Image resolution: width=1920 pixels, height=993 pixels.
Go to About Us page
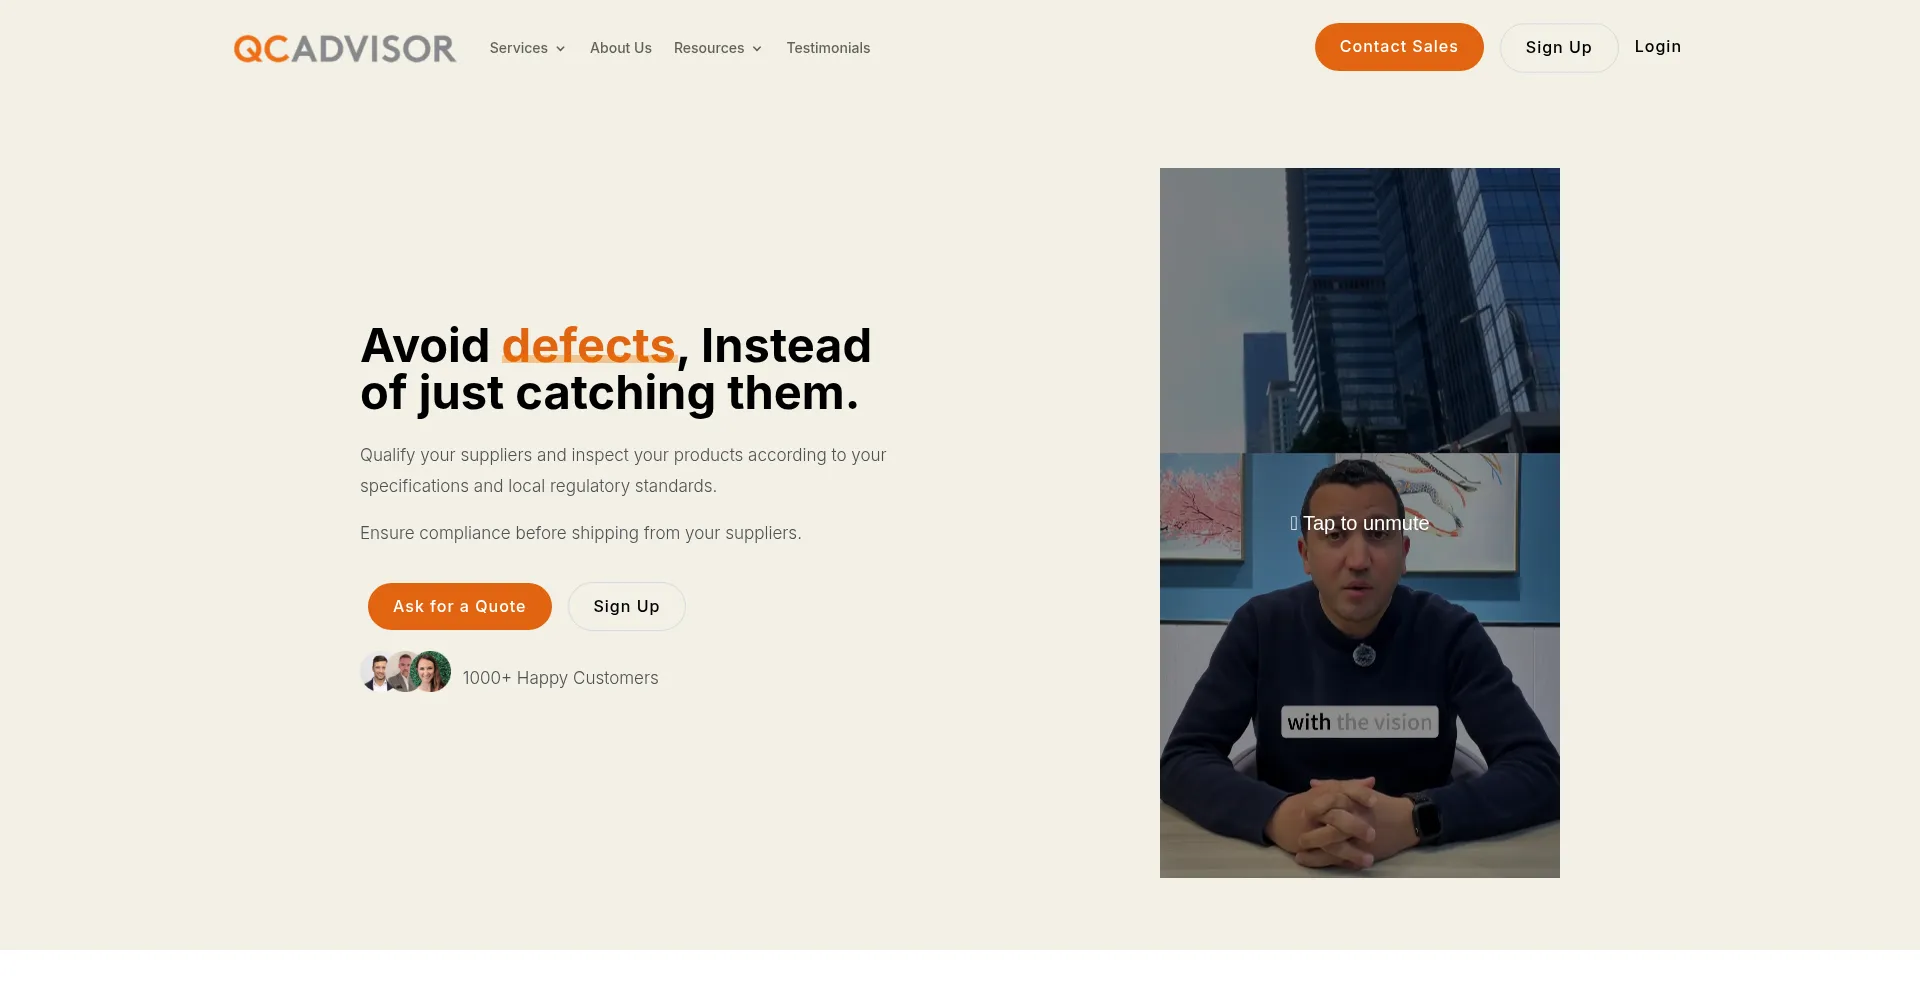click(x=621, y=48)
